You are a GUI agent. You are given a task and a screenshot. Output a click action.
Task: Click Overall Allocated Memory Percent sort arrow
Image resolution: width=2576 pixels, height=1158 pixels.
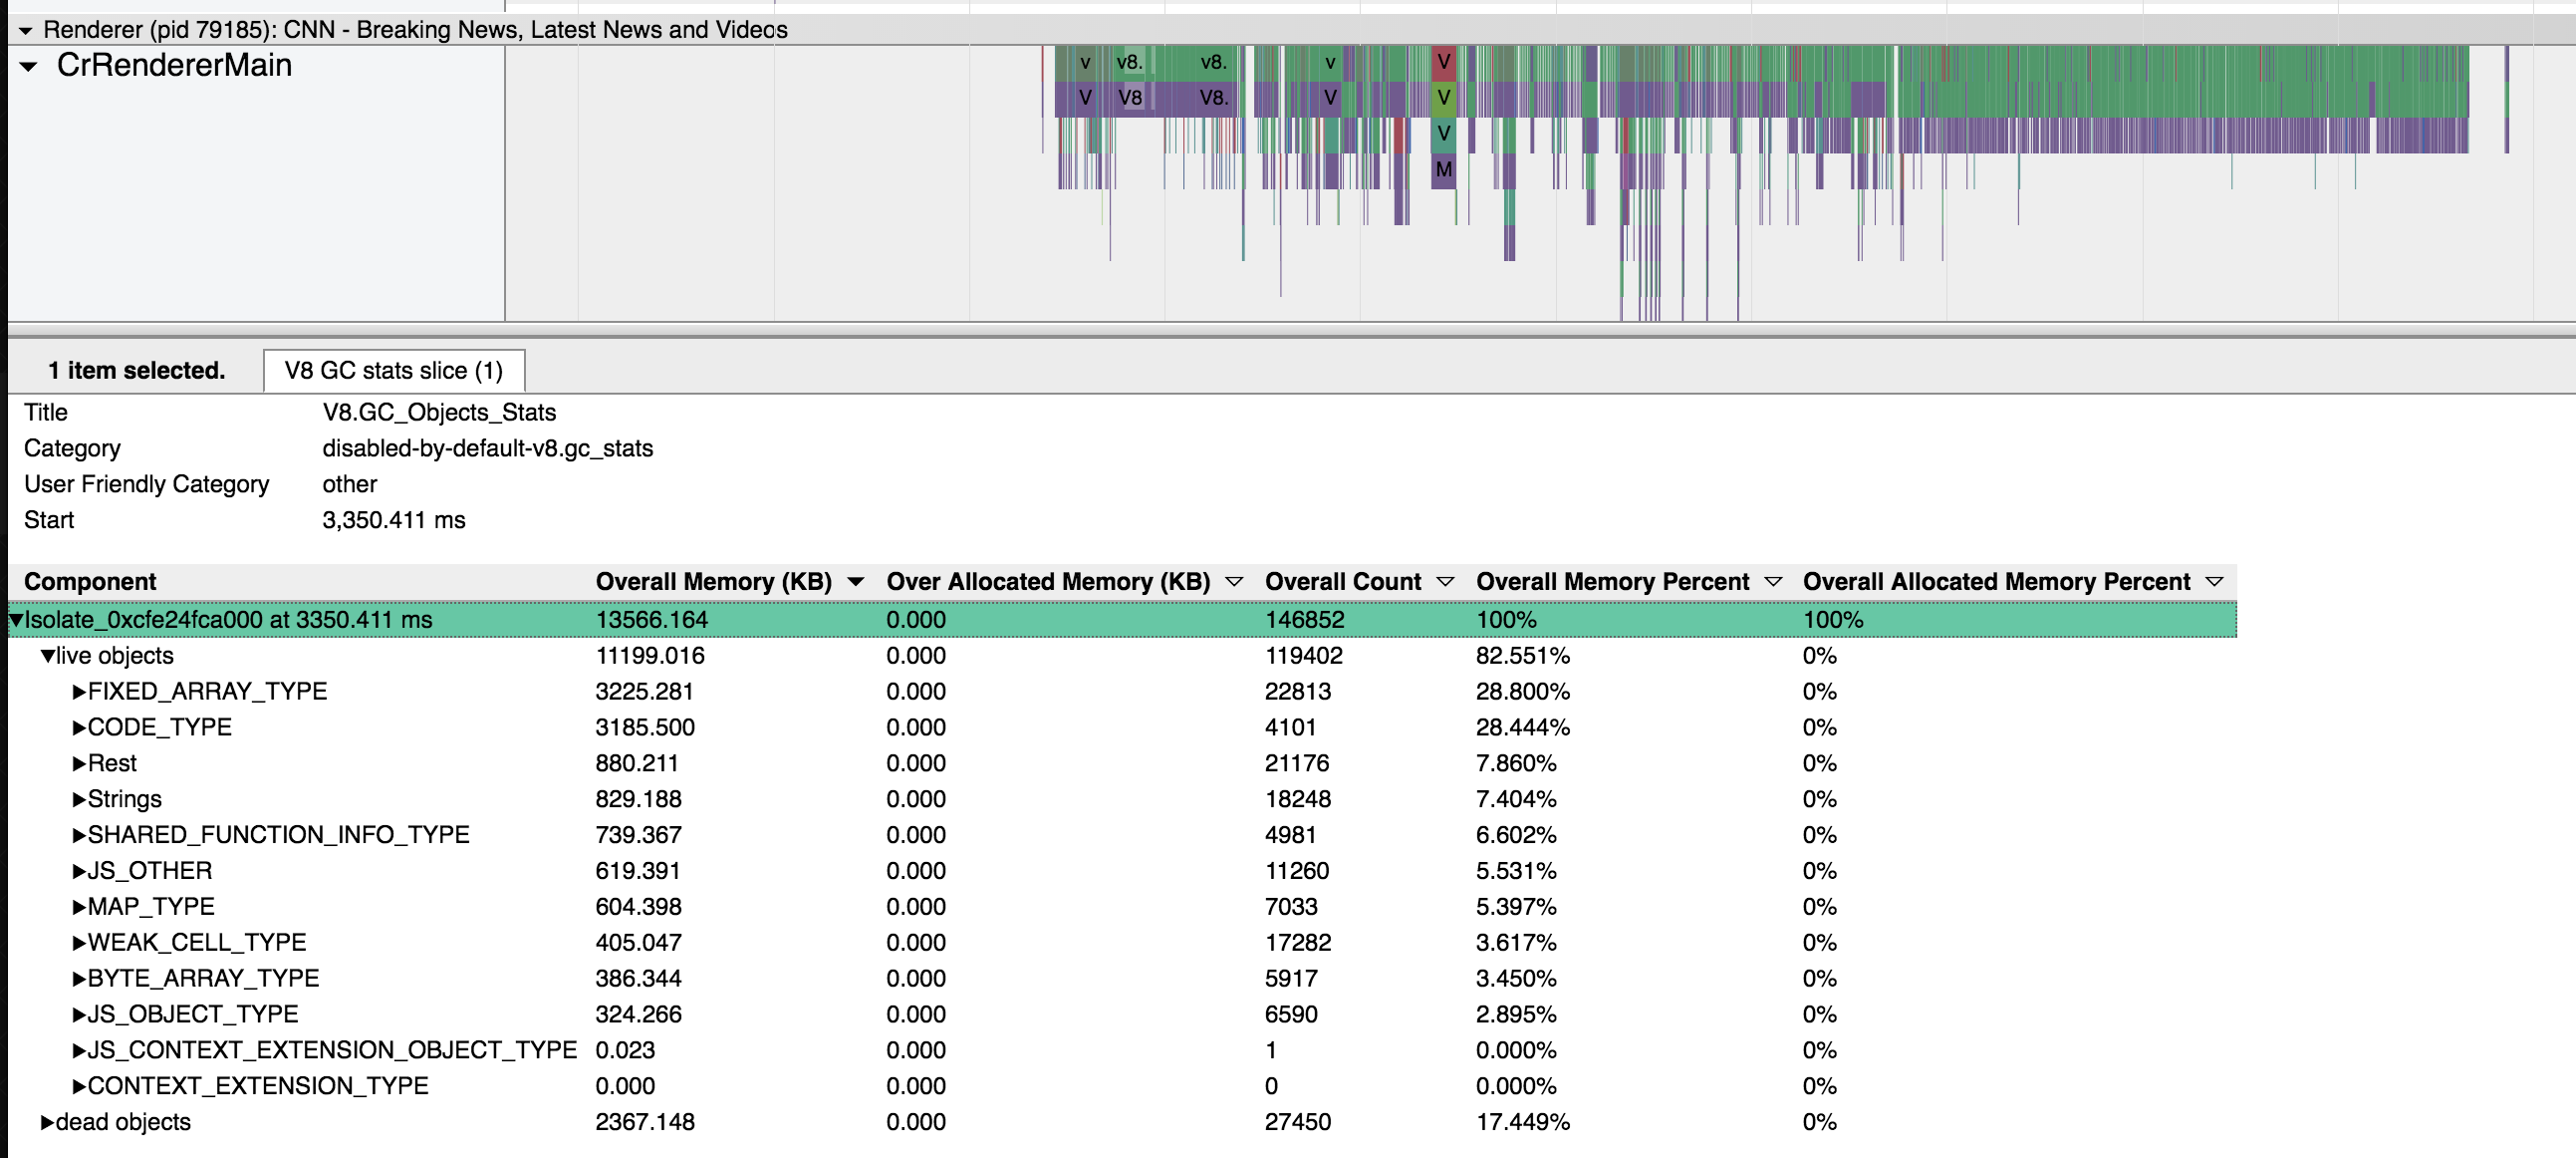[x=2213, y=582]
